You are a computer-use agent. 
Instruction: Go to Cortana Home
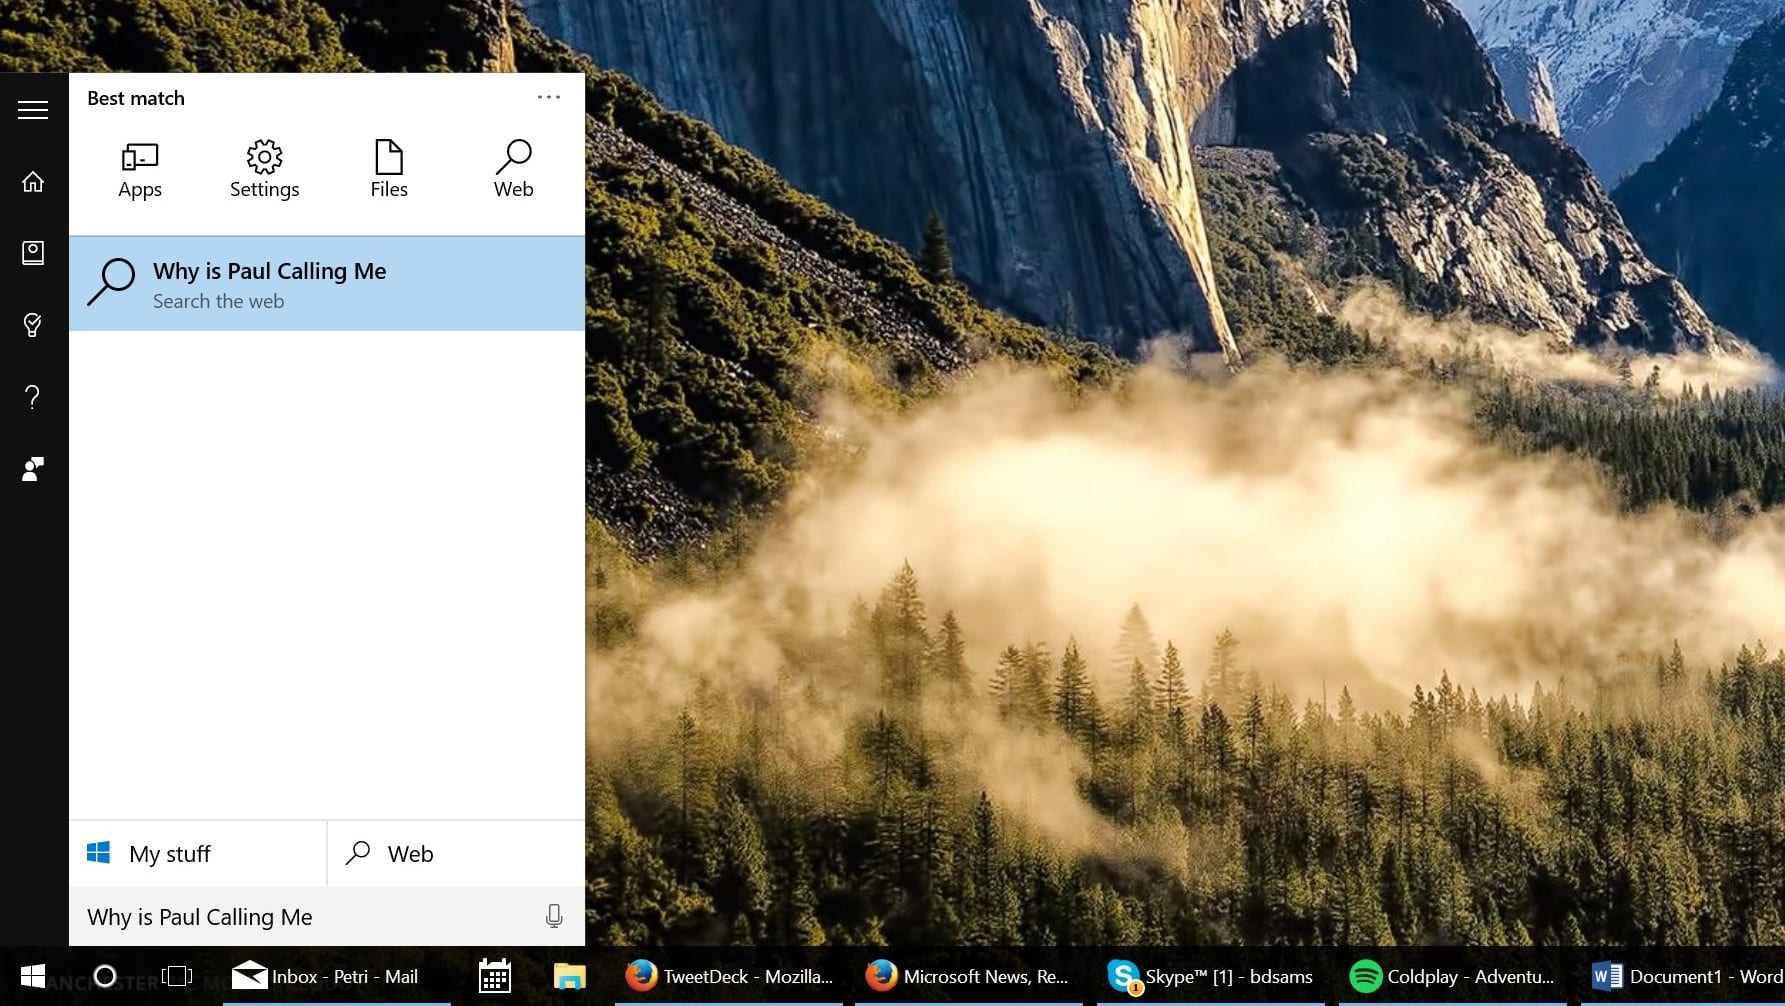33,181
